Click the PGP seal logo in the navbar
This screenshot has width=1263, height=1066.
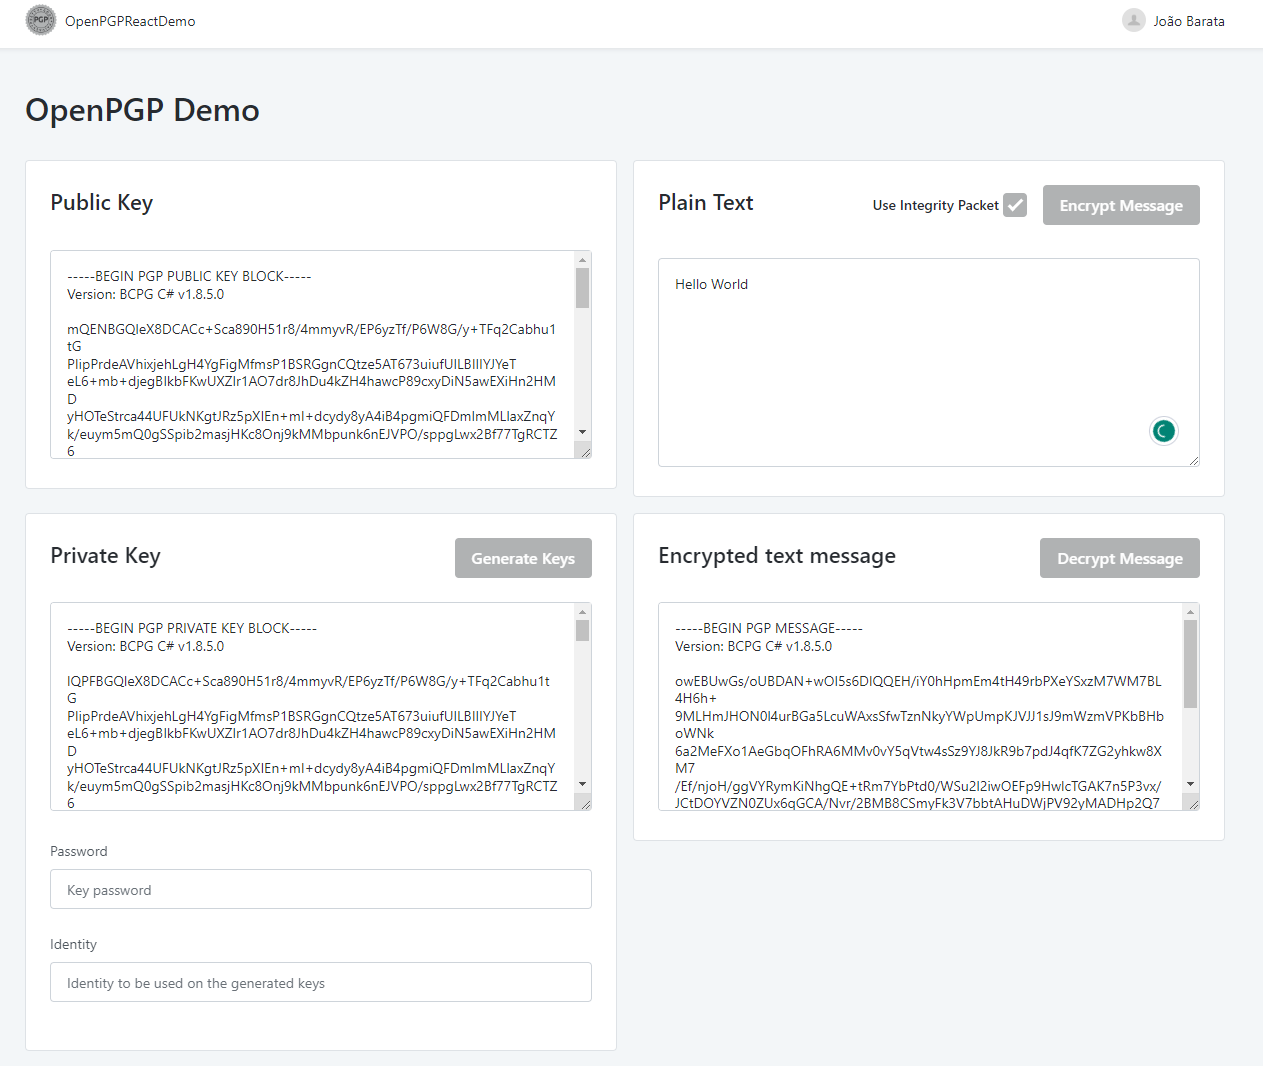pos(40,20)
